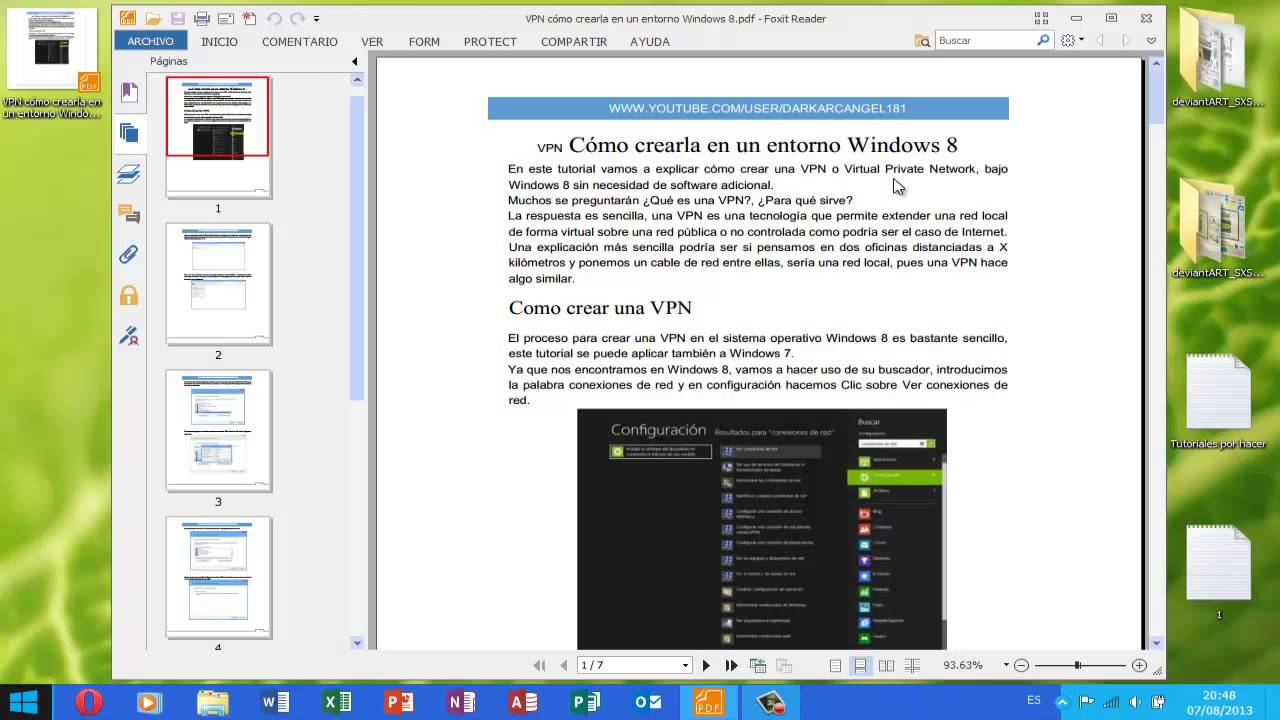The image size is (1280, 720).
Task: Click the next view icon in status bar
Action: pyautogui.click(x=783, y=665)
